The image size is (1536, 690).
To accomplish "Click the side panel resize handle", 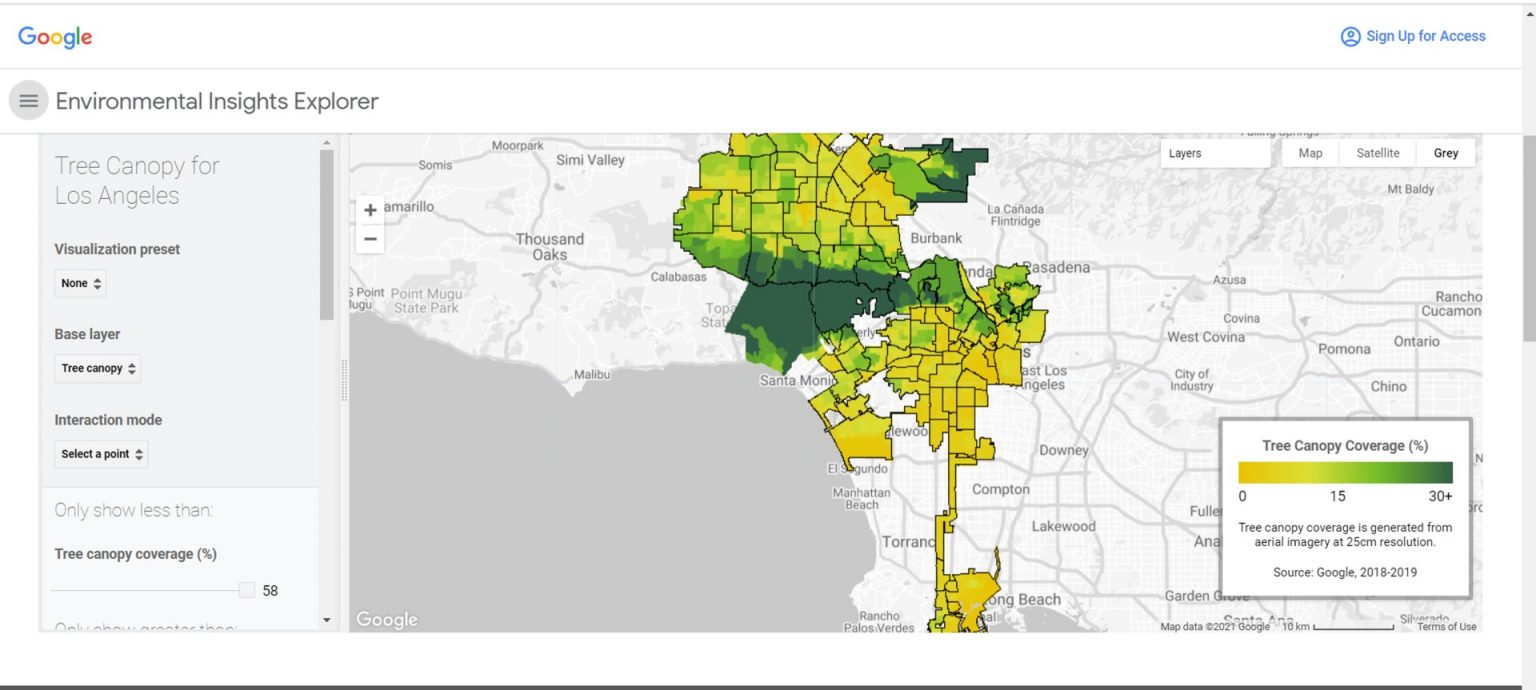I will (x=345, y=382).
